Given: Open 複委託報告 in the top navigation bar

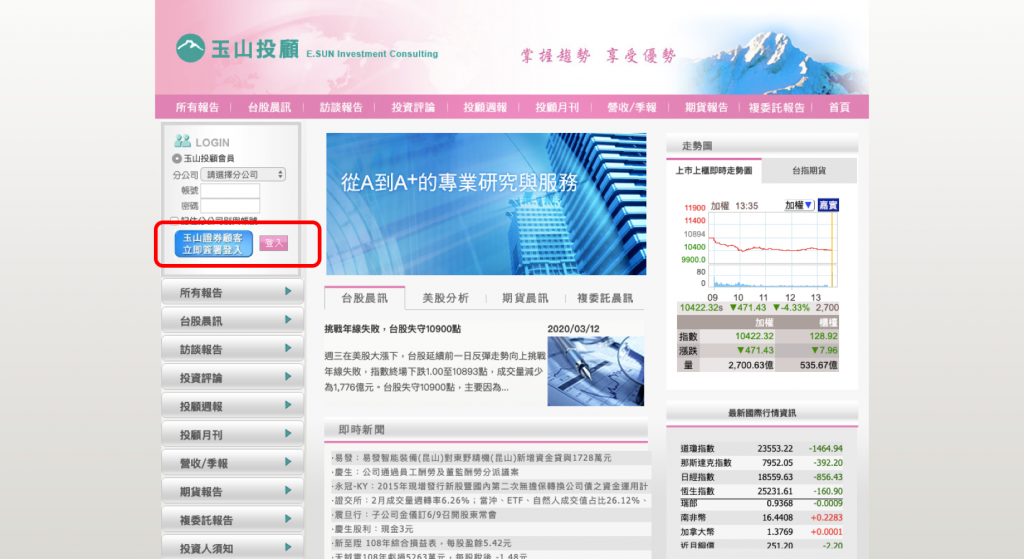Looking at the screenshot, I should tap(776, 107).
